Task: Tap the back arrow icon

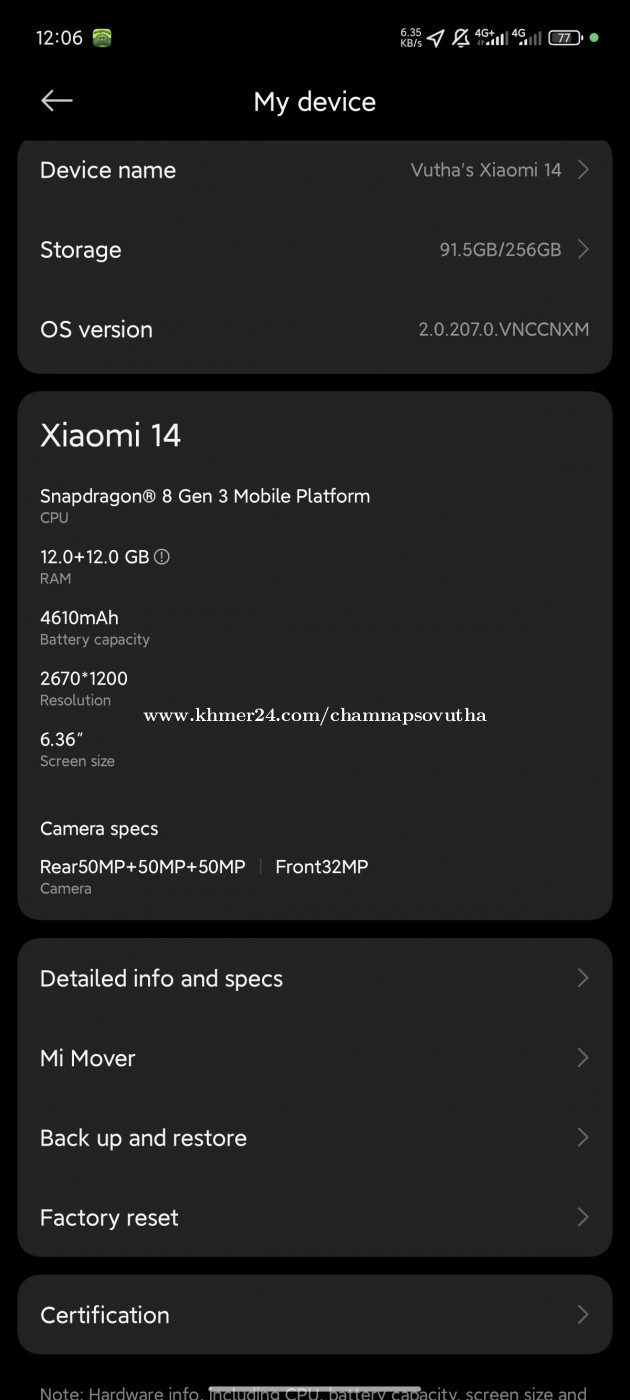Action: pyautogui.click(x=57, y=100)
